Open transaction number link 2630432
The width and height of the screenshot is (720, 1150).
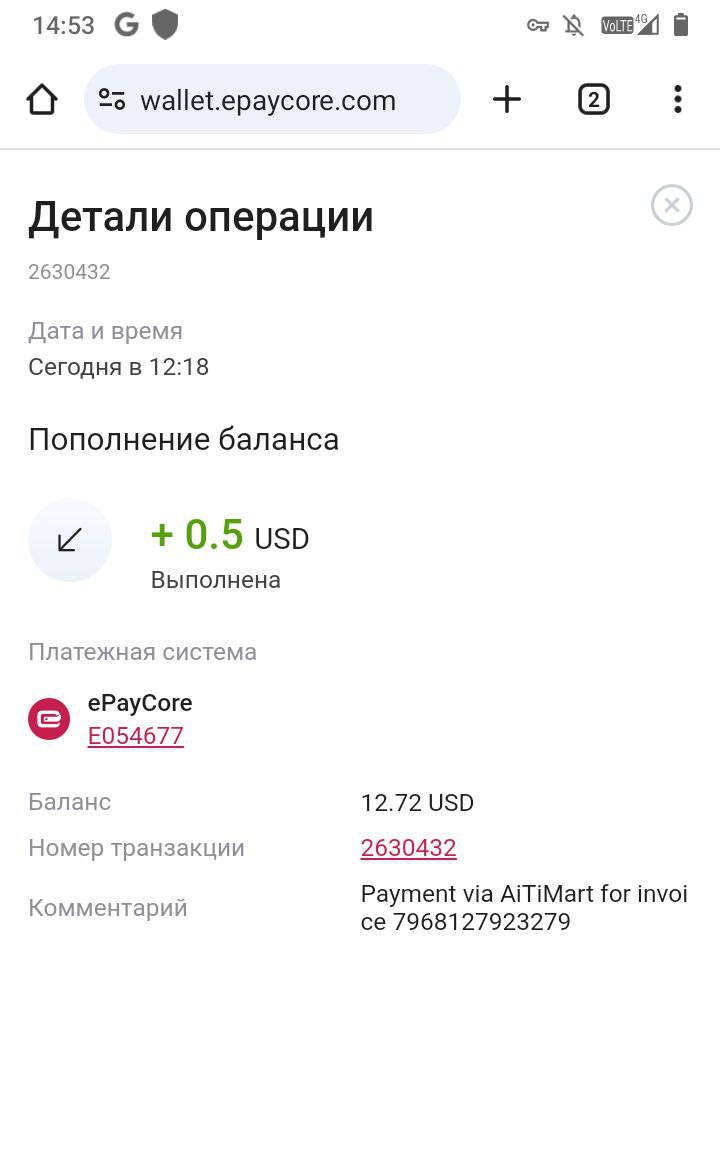pyautogui.click(x=408, y=848)
